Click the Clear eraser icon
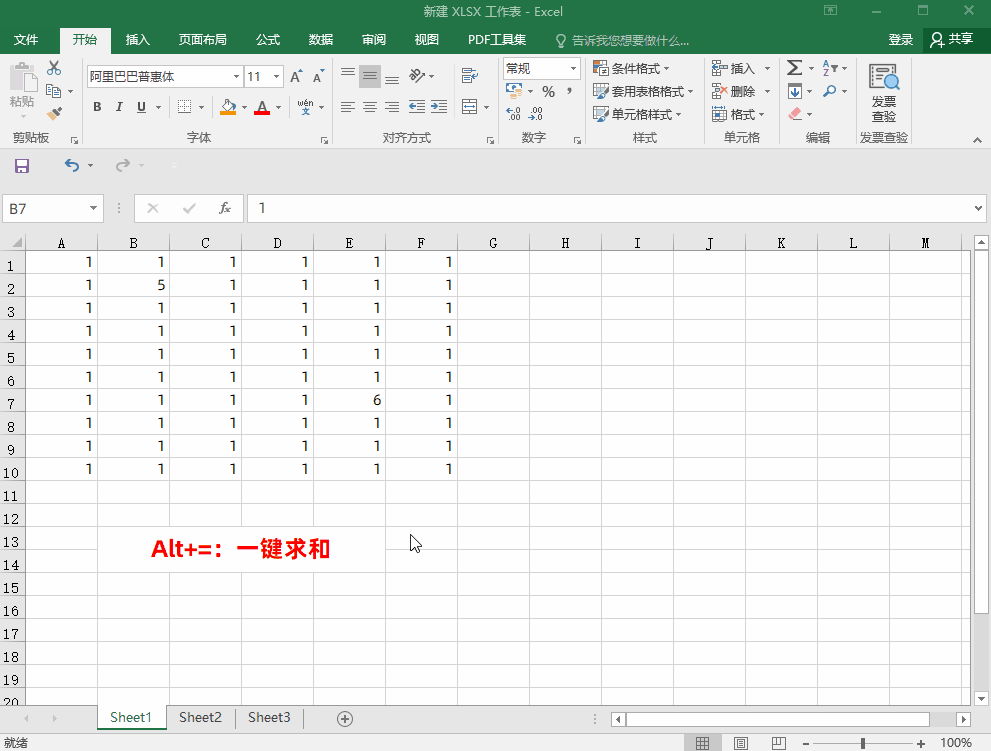The image size is (991, 751). [x=795, y=114]
